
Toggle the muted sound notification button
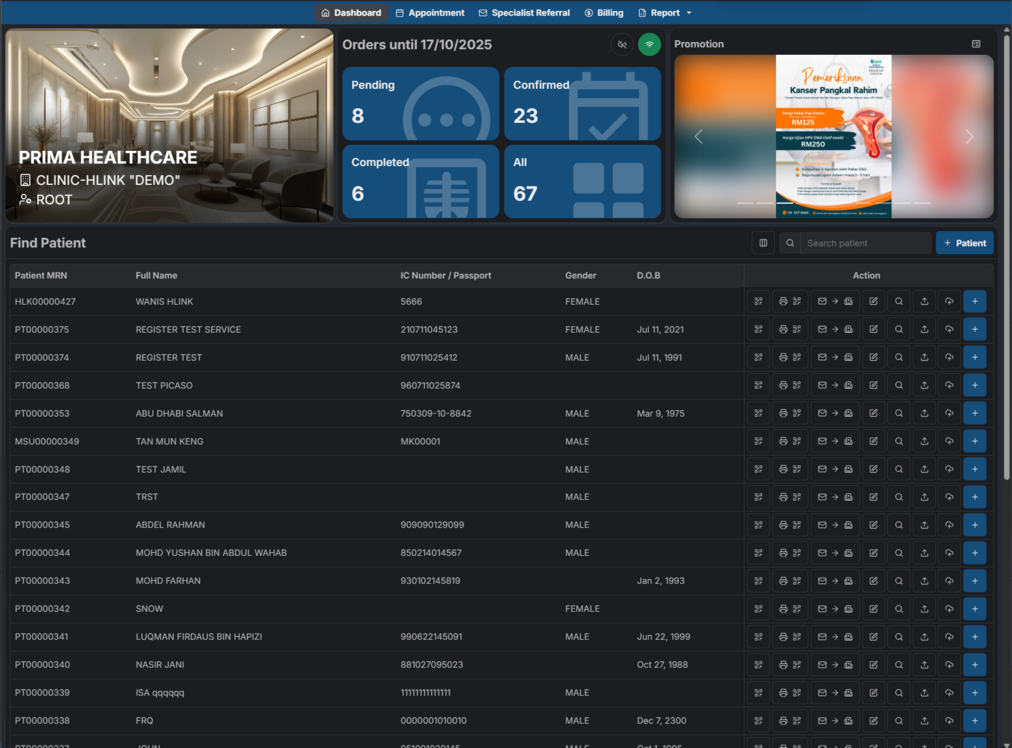tap(622, 44)
